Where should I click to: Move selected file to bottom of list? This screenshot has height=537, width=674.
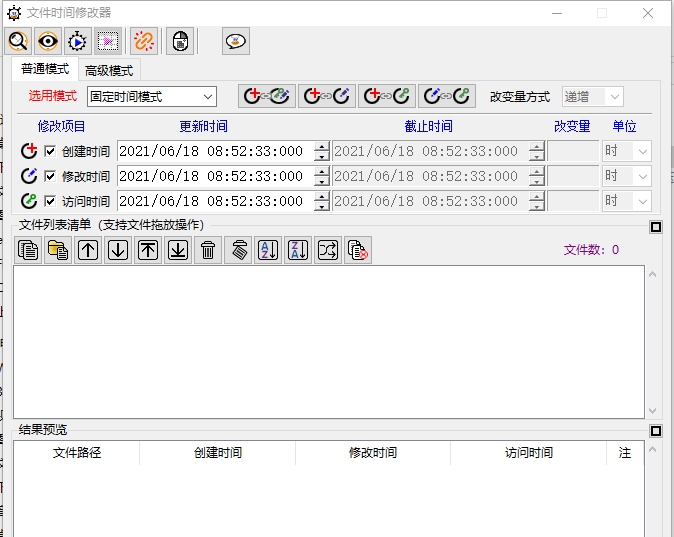click(x=178, y=250)
